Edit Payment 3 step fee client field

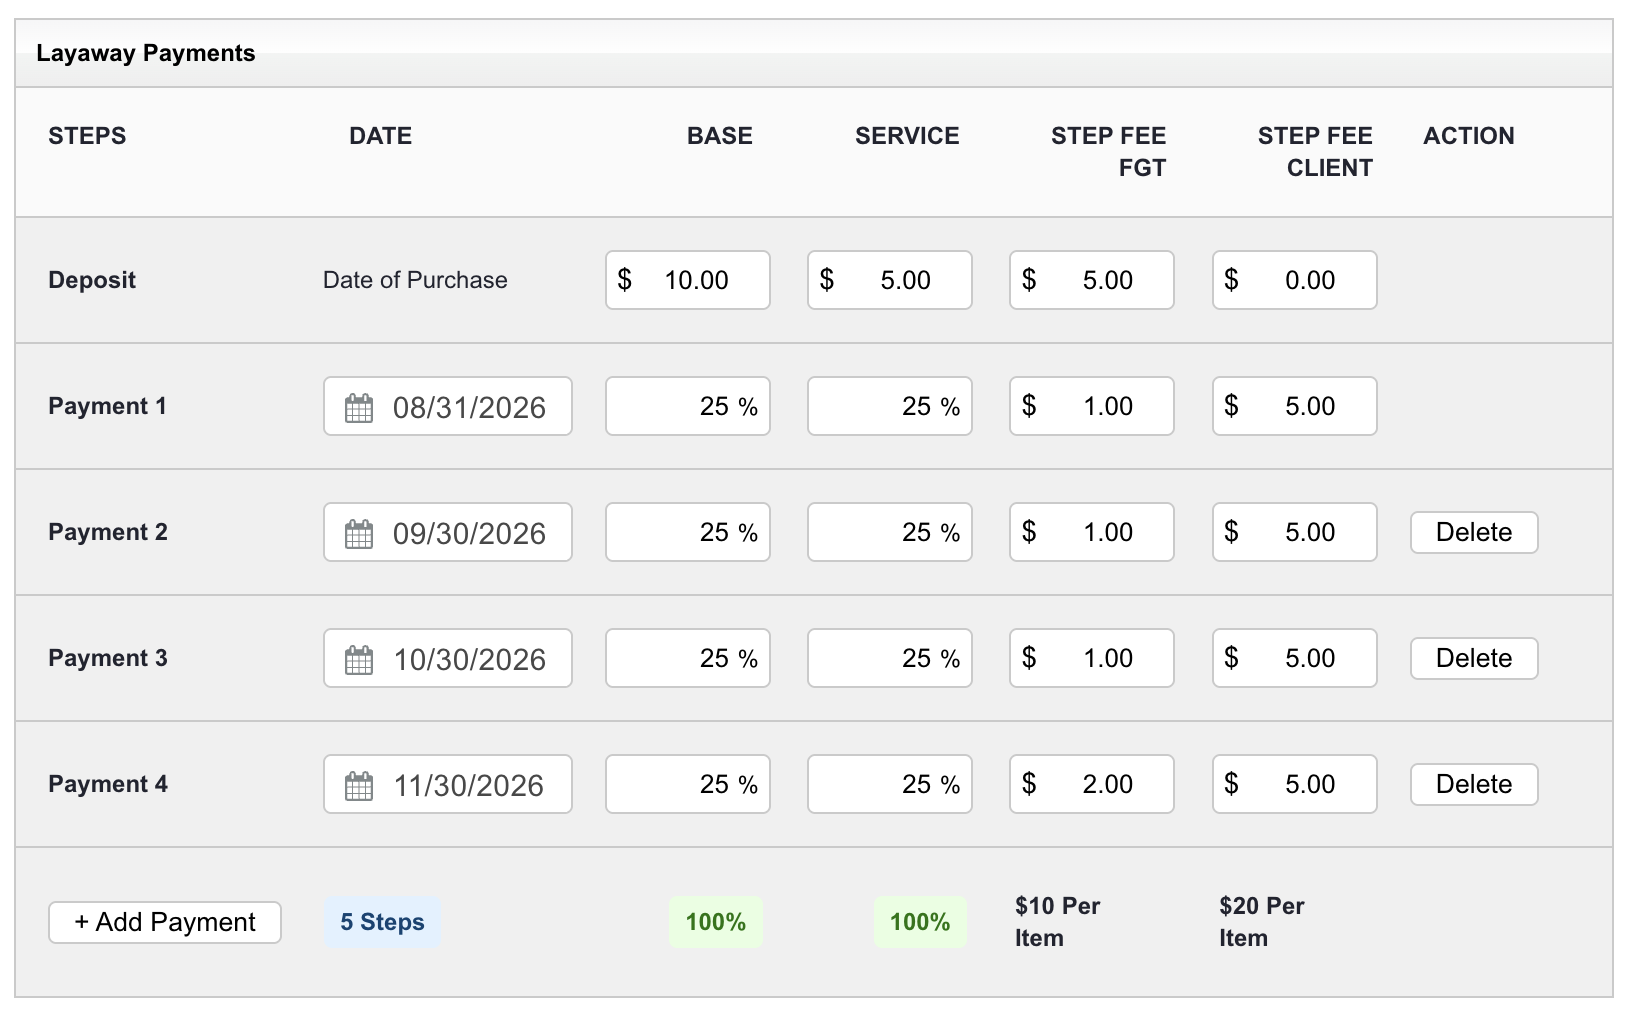pos(1295,658)
